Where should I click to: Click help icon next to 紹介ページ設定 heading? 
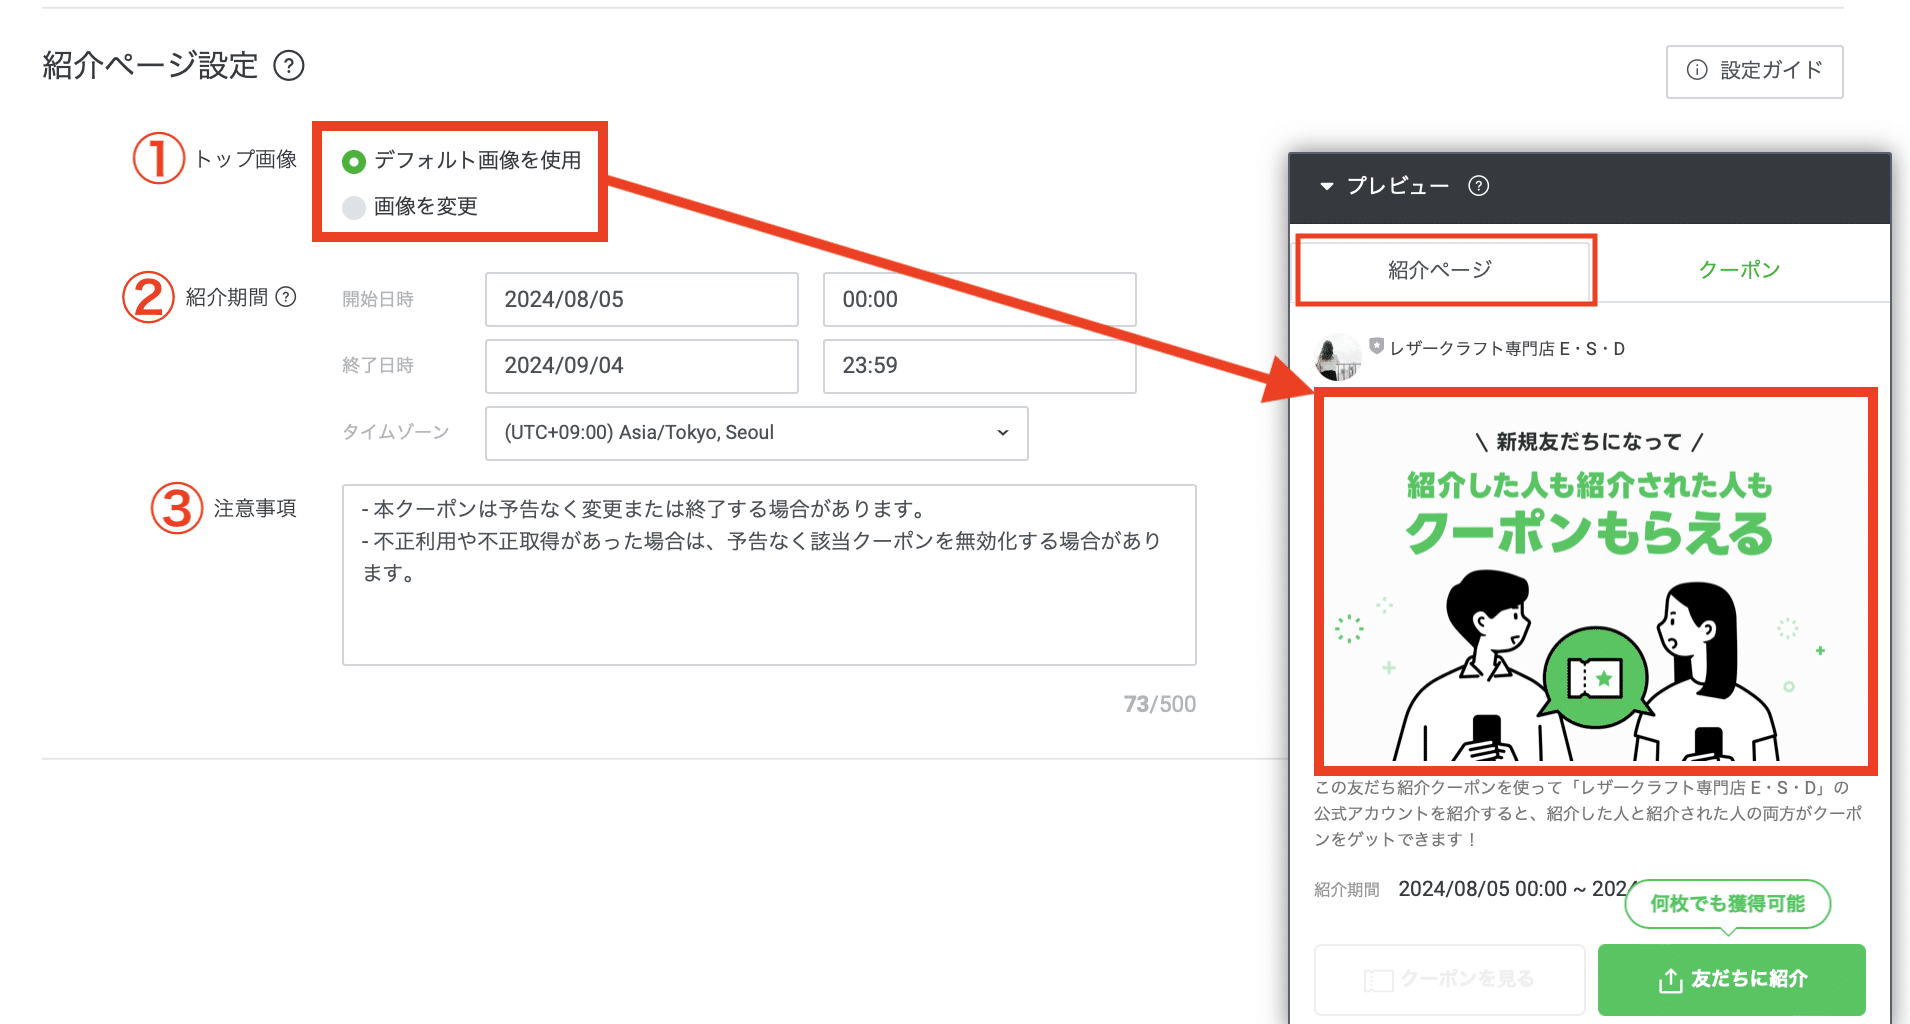[289, 66]
